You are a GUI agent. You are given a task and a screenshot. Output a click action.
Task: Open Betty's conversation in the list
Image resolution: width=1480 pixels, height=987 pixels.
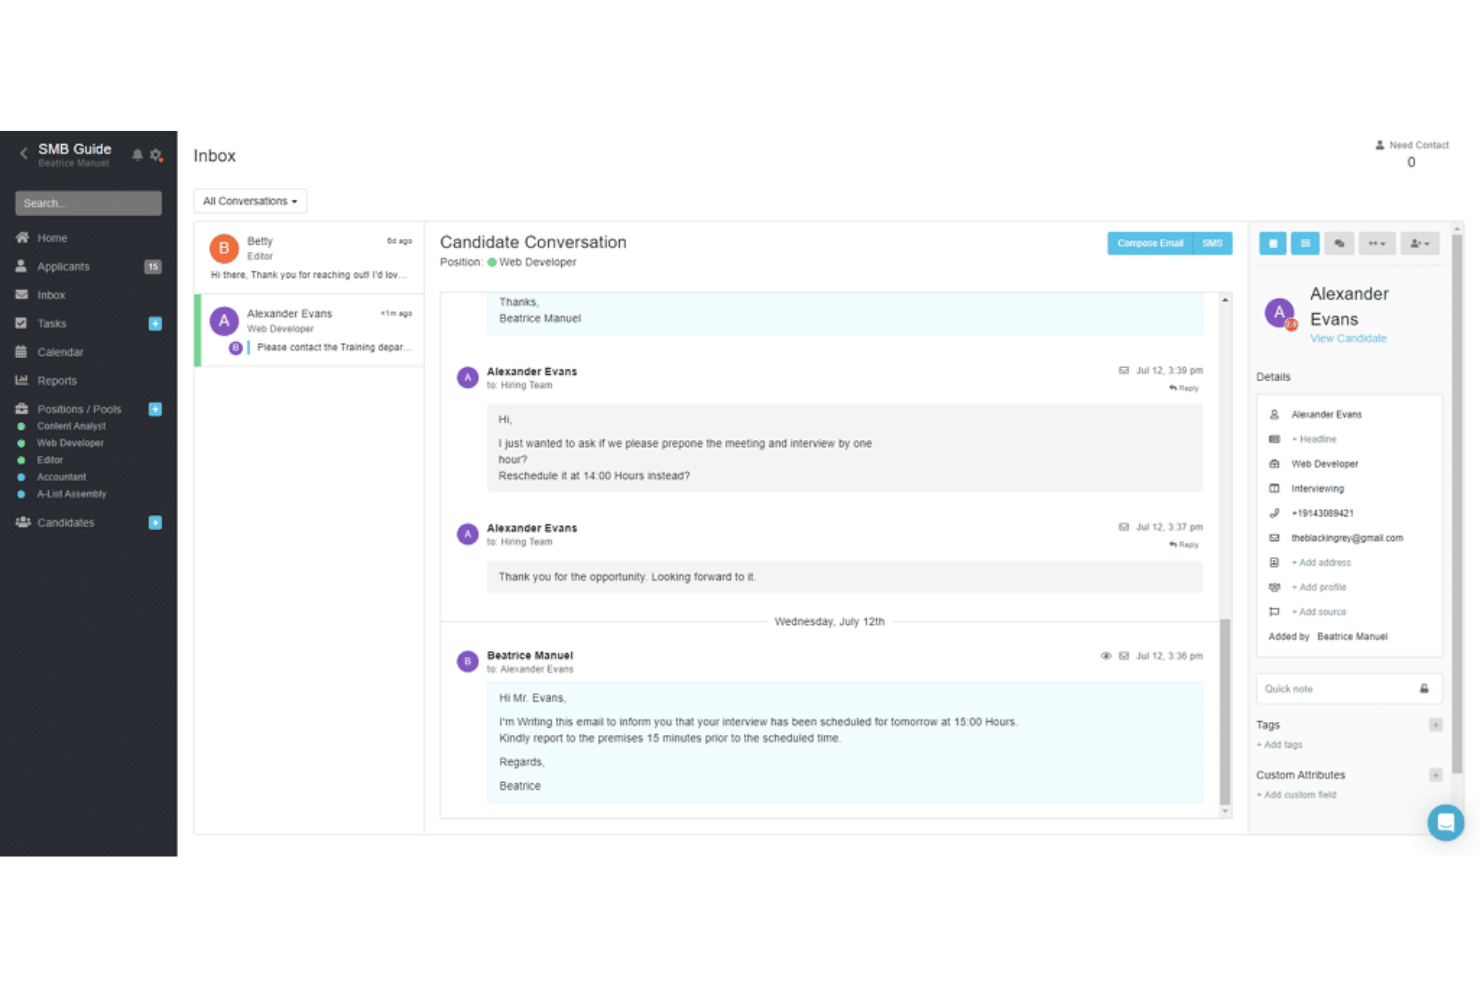309,257
